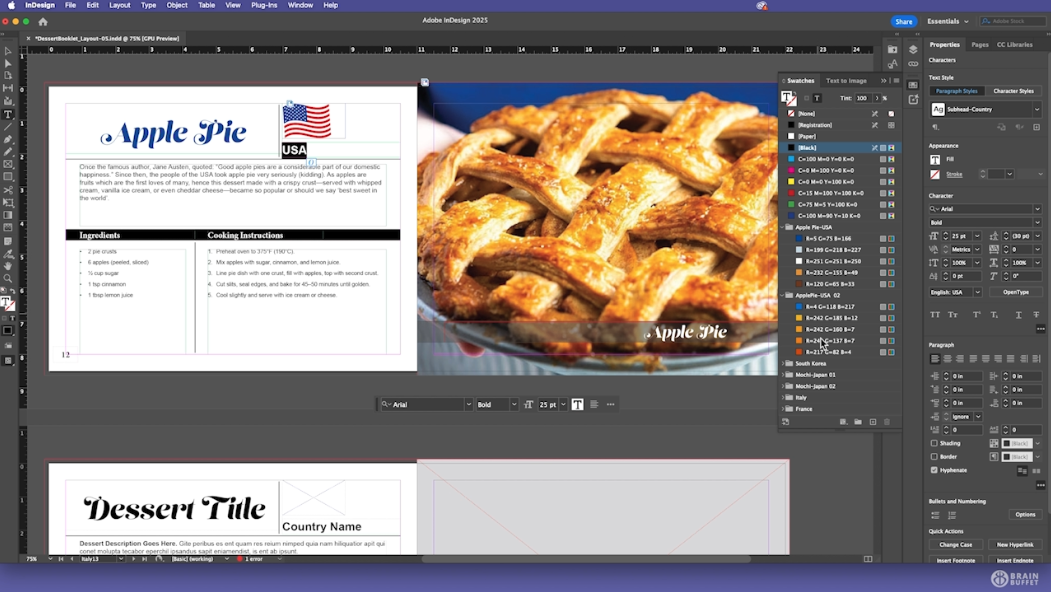This screenshot has width=1051, height=592.
Task: Collapse the ApplePie-USA 02 color group
Action: [782, 295]
